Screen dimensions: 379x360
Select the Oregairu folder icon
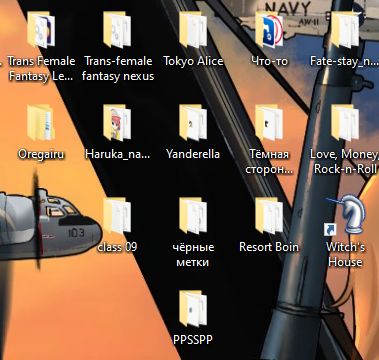click(x=41, y=122)
